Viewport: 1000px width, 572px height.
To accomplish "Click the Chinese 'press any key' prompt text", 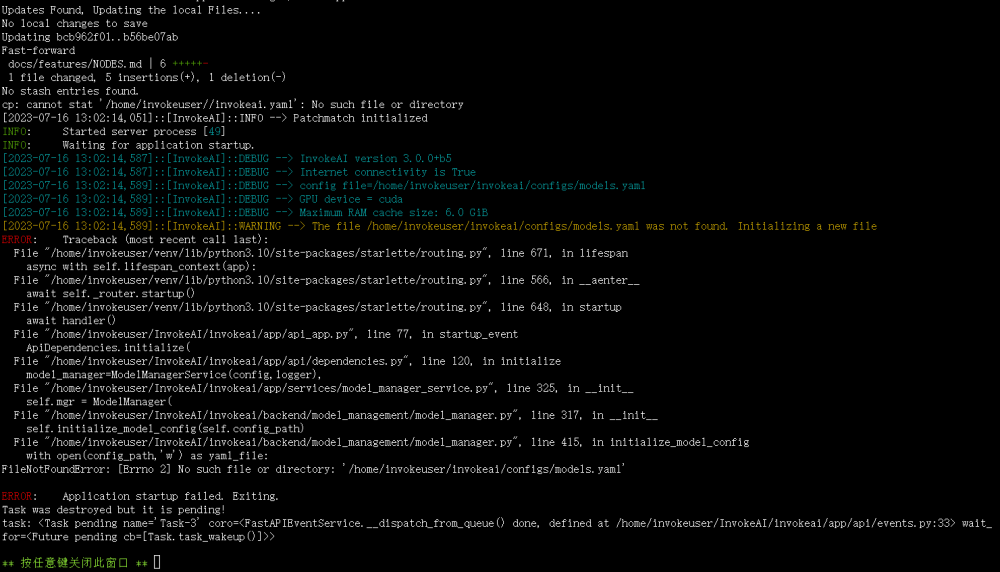I will pyautogui.click(x=74, y=563).
